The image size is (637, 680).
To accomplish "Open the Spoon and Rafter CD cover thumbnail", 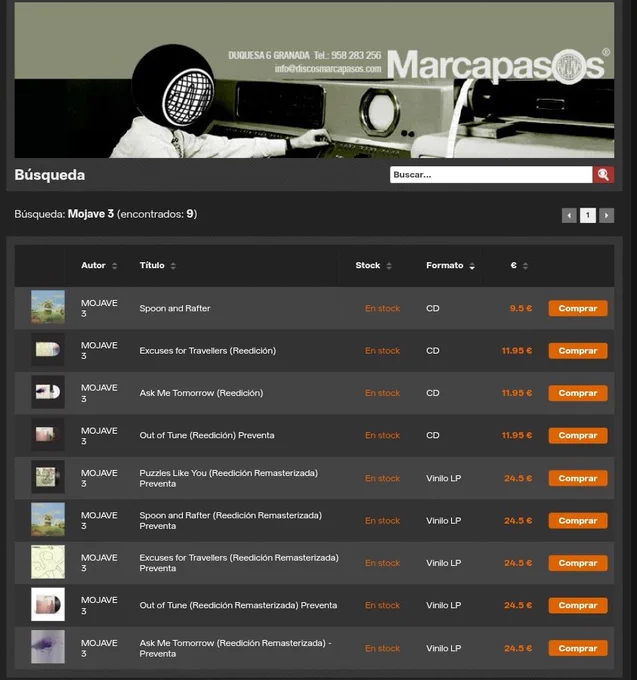I will point(48,307).
